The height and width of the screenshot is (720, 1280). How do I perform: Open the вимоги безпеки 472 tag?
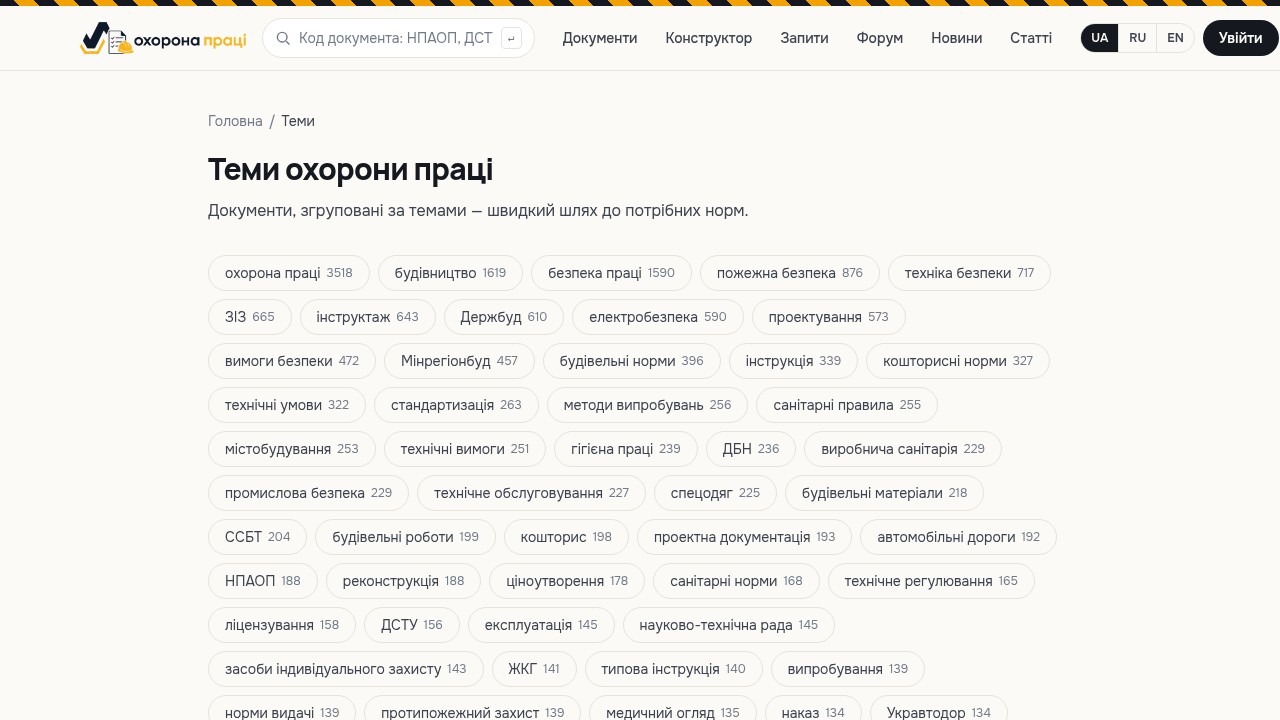click(292, 361)
